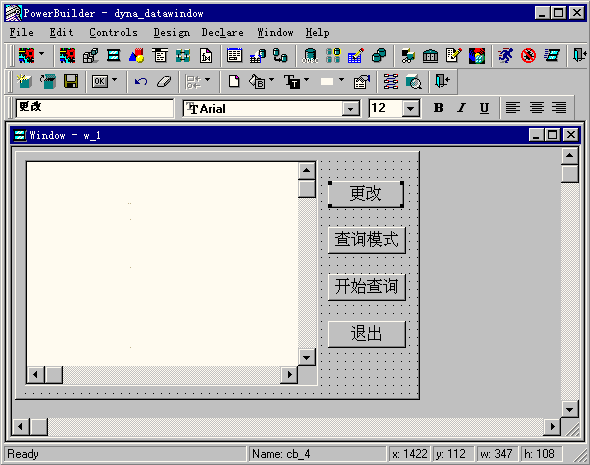590x465 pixels.
Task: Click the Script lines icon
Action: 391,81
